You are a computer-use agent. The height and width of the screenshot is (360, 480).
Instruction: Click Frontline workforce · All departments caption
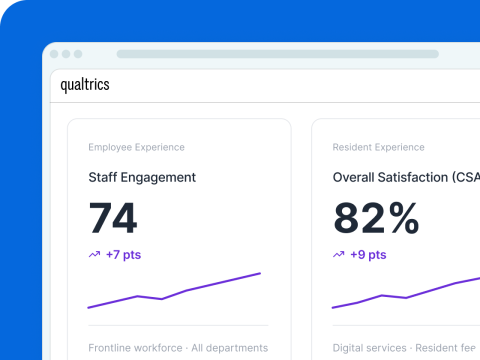pos(178,348)
